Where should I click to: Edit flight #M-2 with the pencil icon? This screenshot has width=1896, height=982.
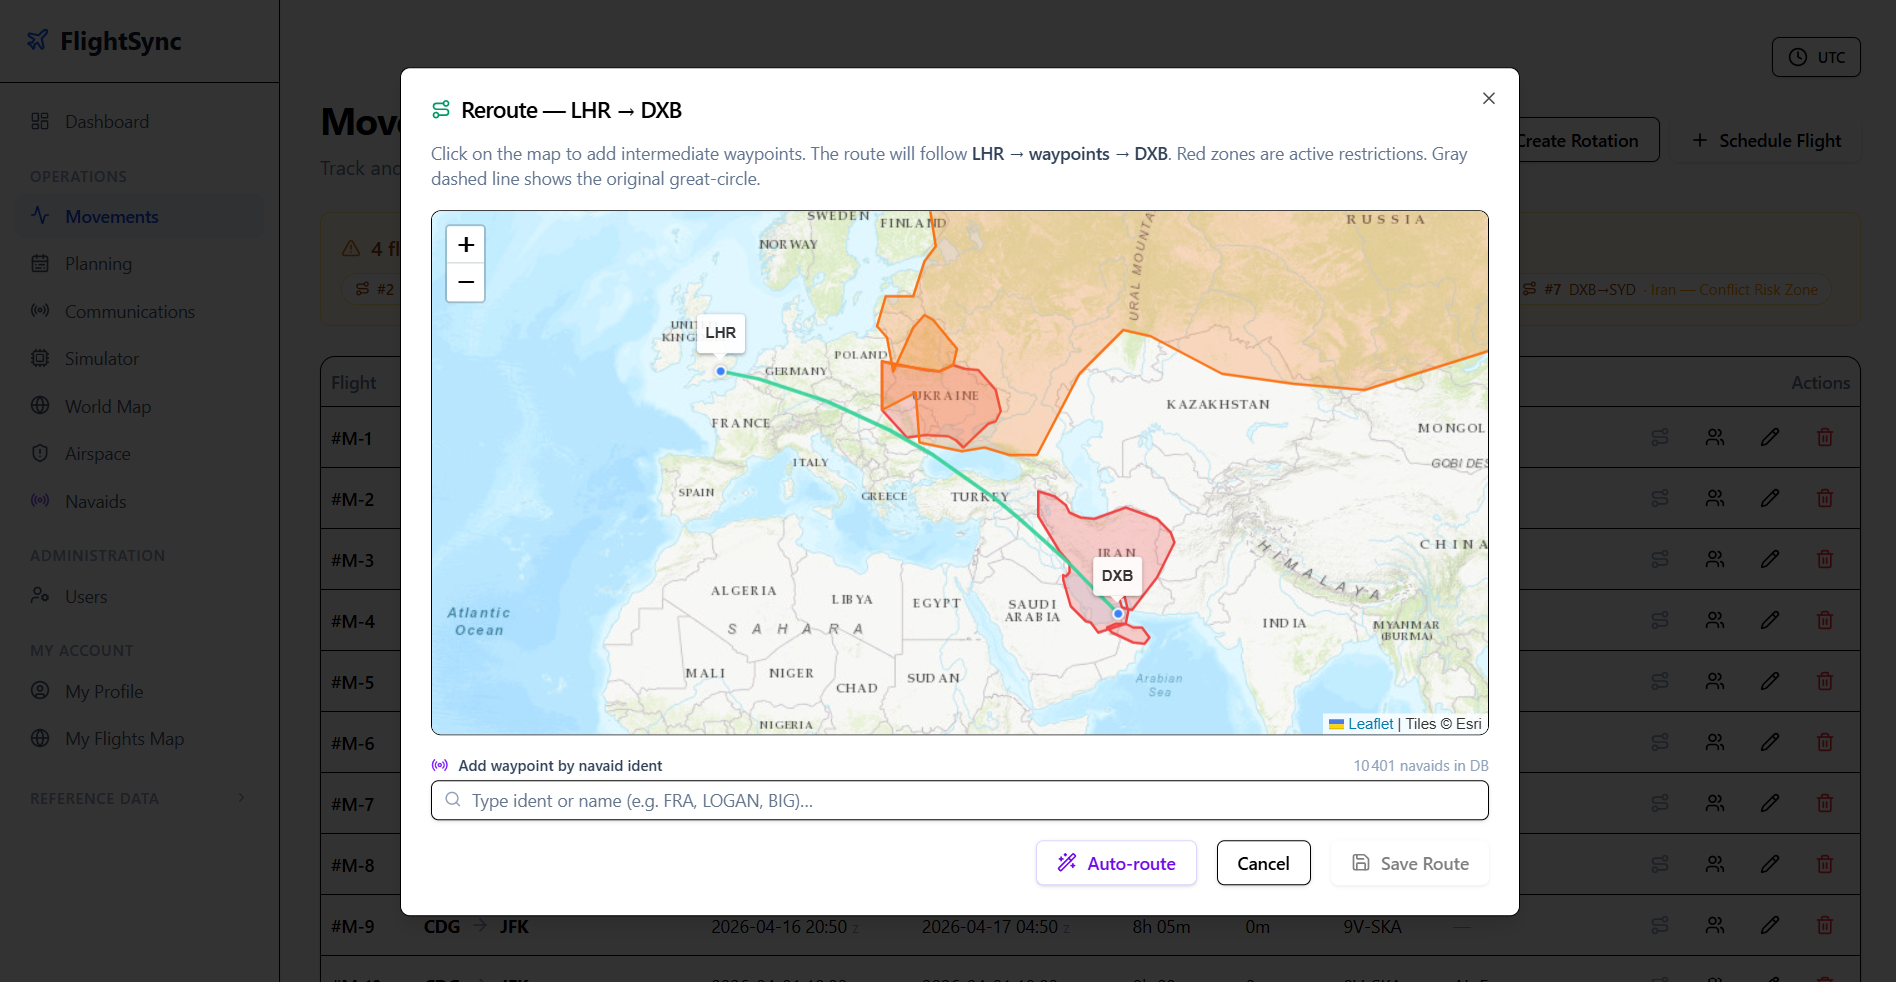tap(1770, 498)
